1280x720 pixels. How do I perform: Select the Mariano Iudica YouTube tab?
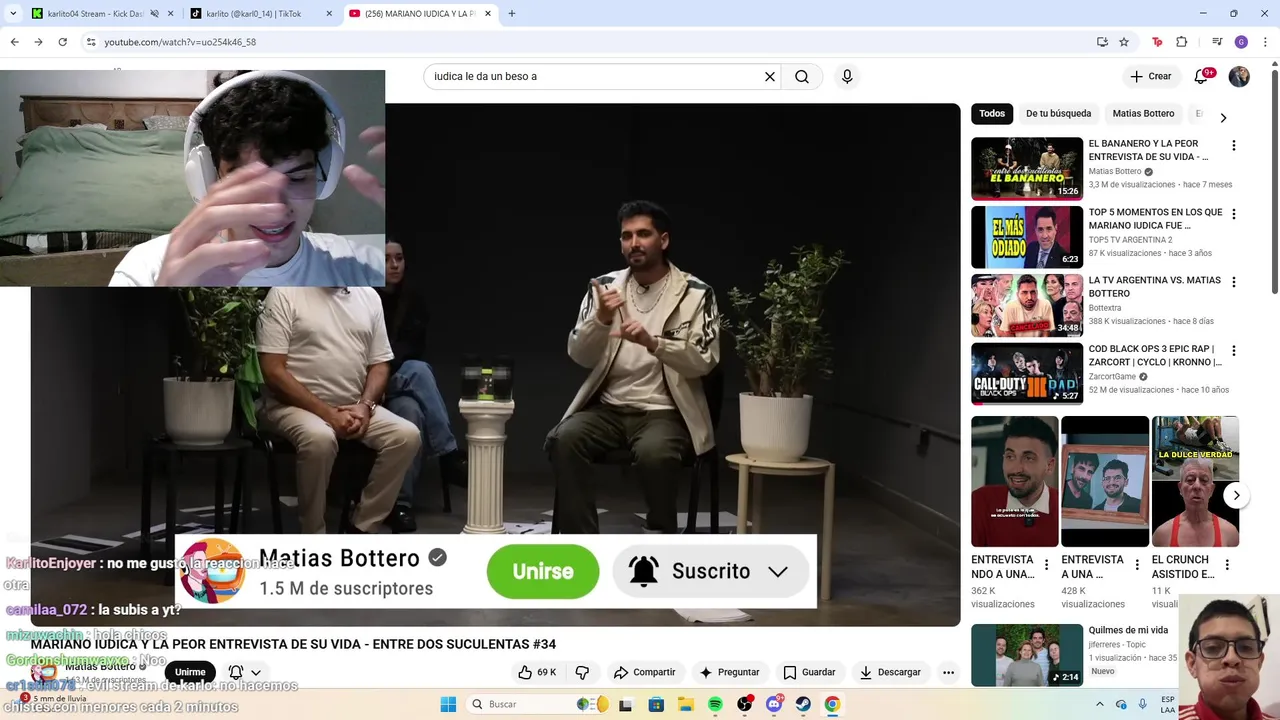tap(420, 14)
